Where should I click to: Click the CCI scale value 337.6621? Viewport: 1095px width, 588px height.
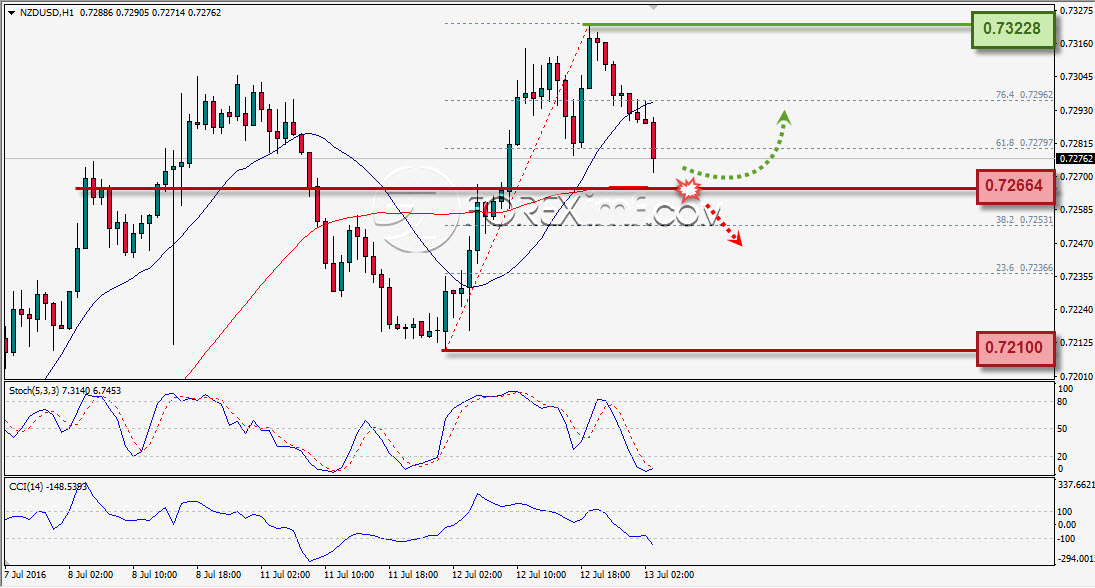click(x=1076, y=484)
